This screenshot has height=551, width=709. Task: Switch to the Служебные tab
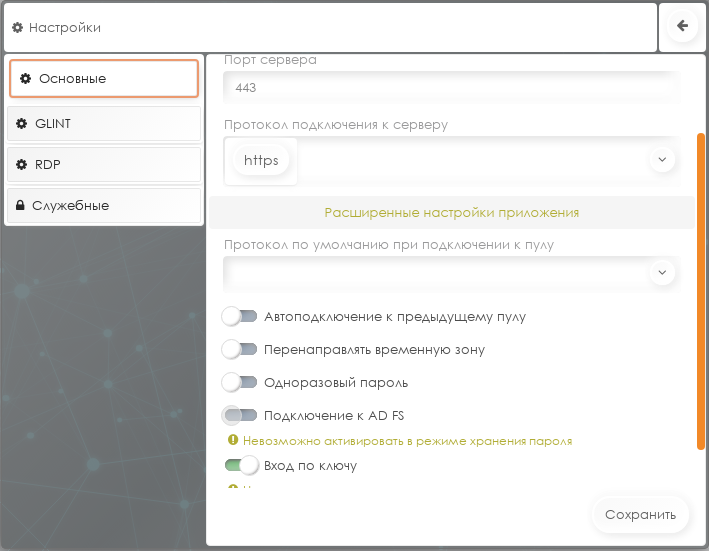pyautogui.click(x=104, y=206)
